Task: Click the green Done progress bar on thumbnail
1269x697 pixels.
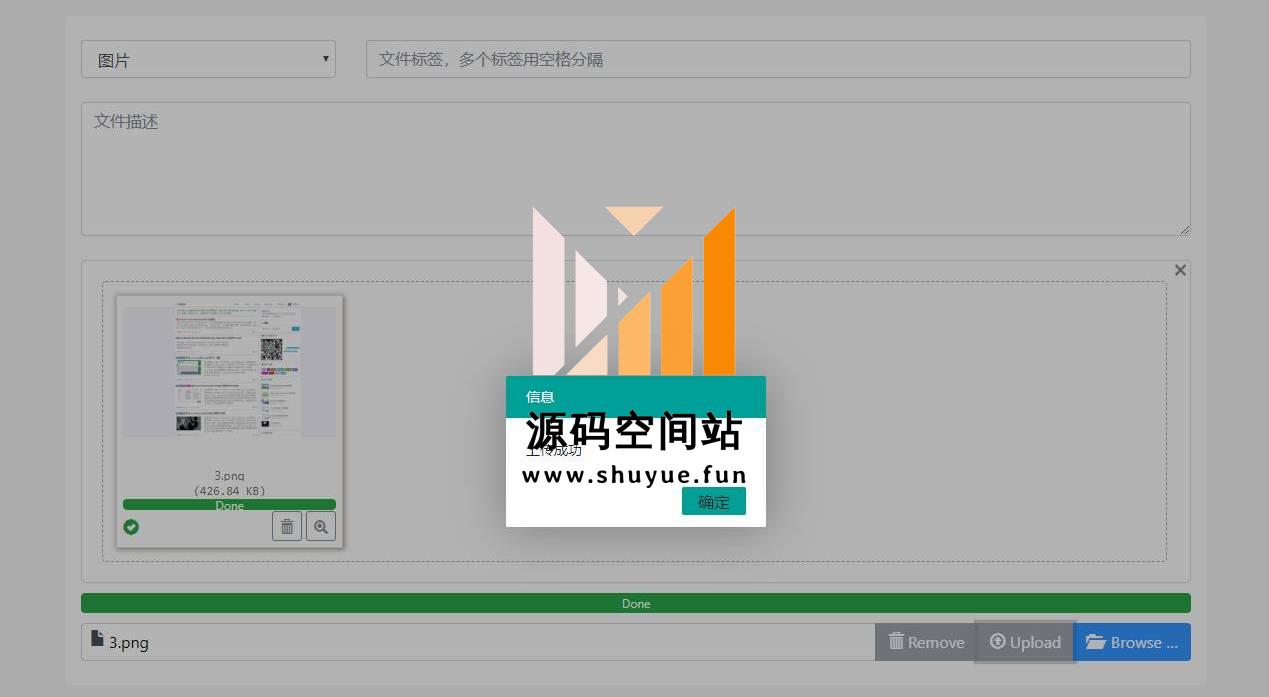Action: 229,505
